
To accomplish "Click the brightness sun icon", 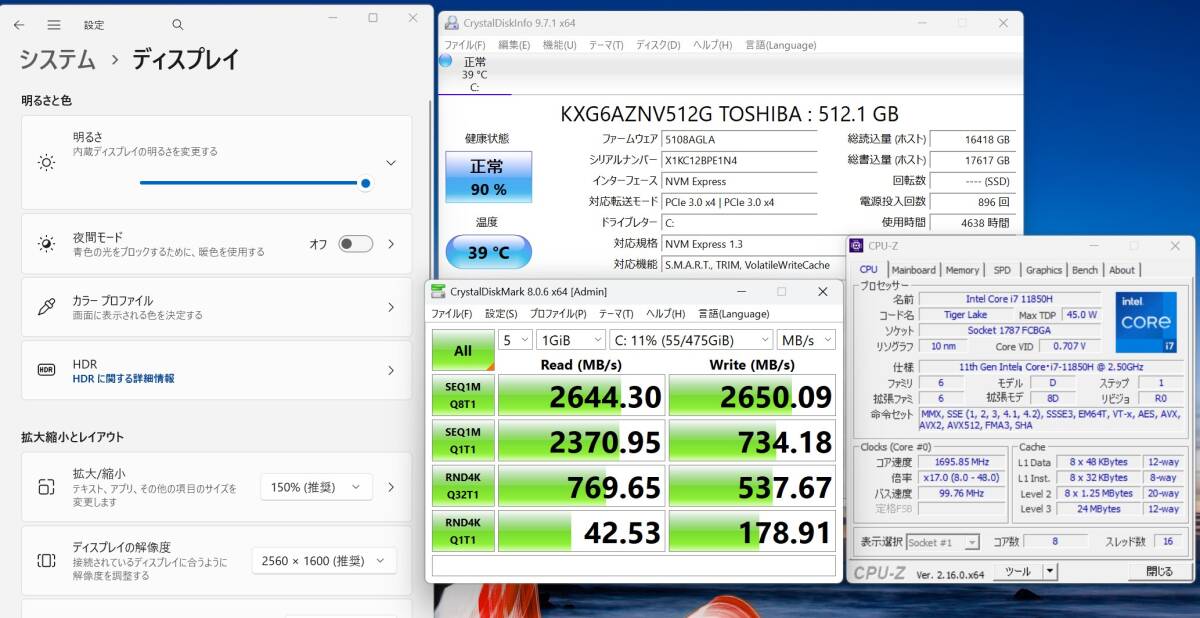I will click(46, 162).
